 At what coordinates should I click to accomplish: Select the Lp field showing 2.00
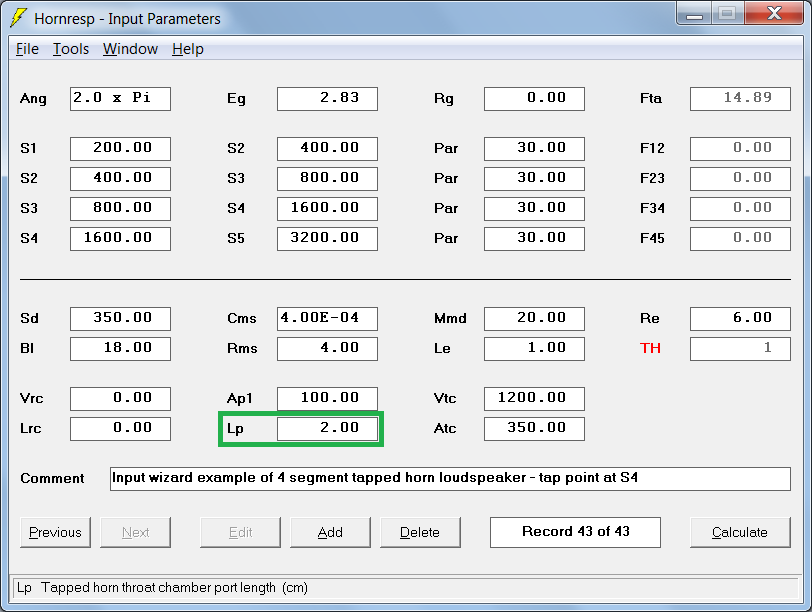[x=327, y=429]
